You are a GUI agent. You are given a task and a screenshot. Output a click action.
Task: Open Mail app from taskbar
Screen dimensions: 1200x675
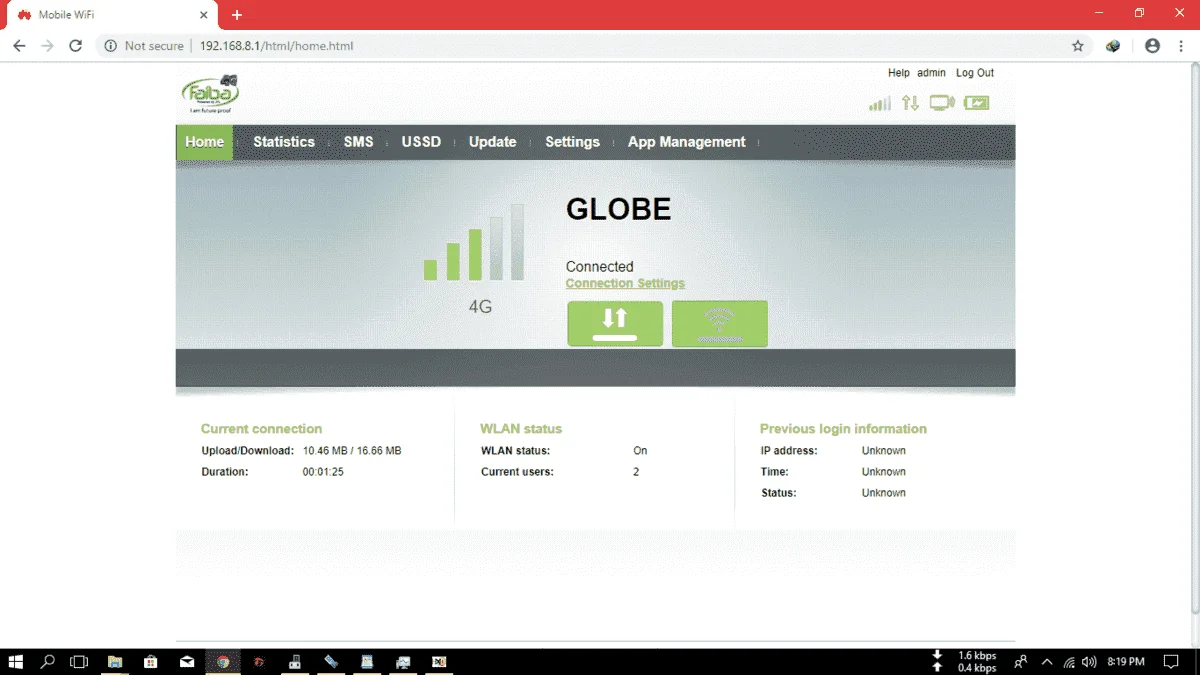(x=187, y=661)
